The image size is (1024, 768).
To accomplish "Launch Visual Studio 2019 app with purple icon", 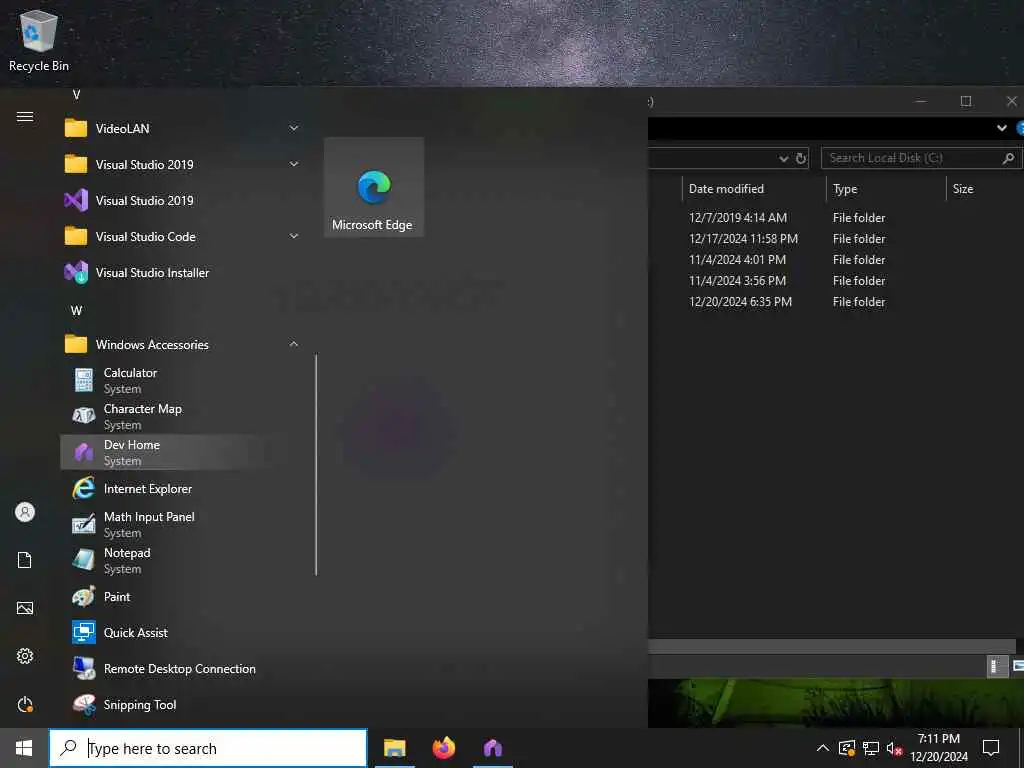I will point(181,200).
